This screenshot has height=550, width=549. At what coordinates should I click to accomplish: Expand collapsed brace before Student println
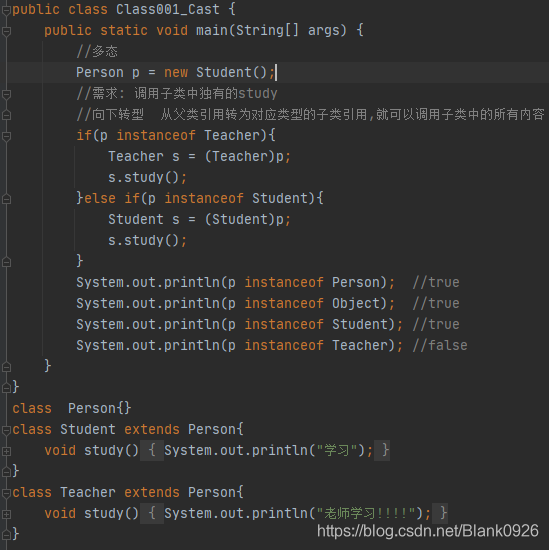152,450
